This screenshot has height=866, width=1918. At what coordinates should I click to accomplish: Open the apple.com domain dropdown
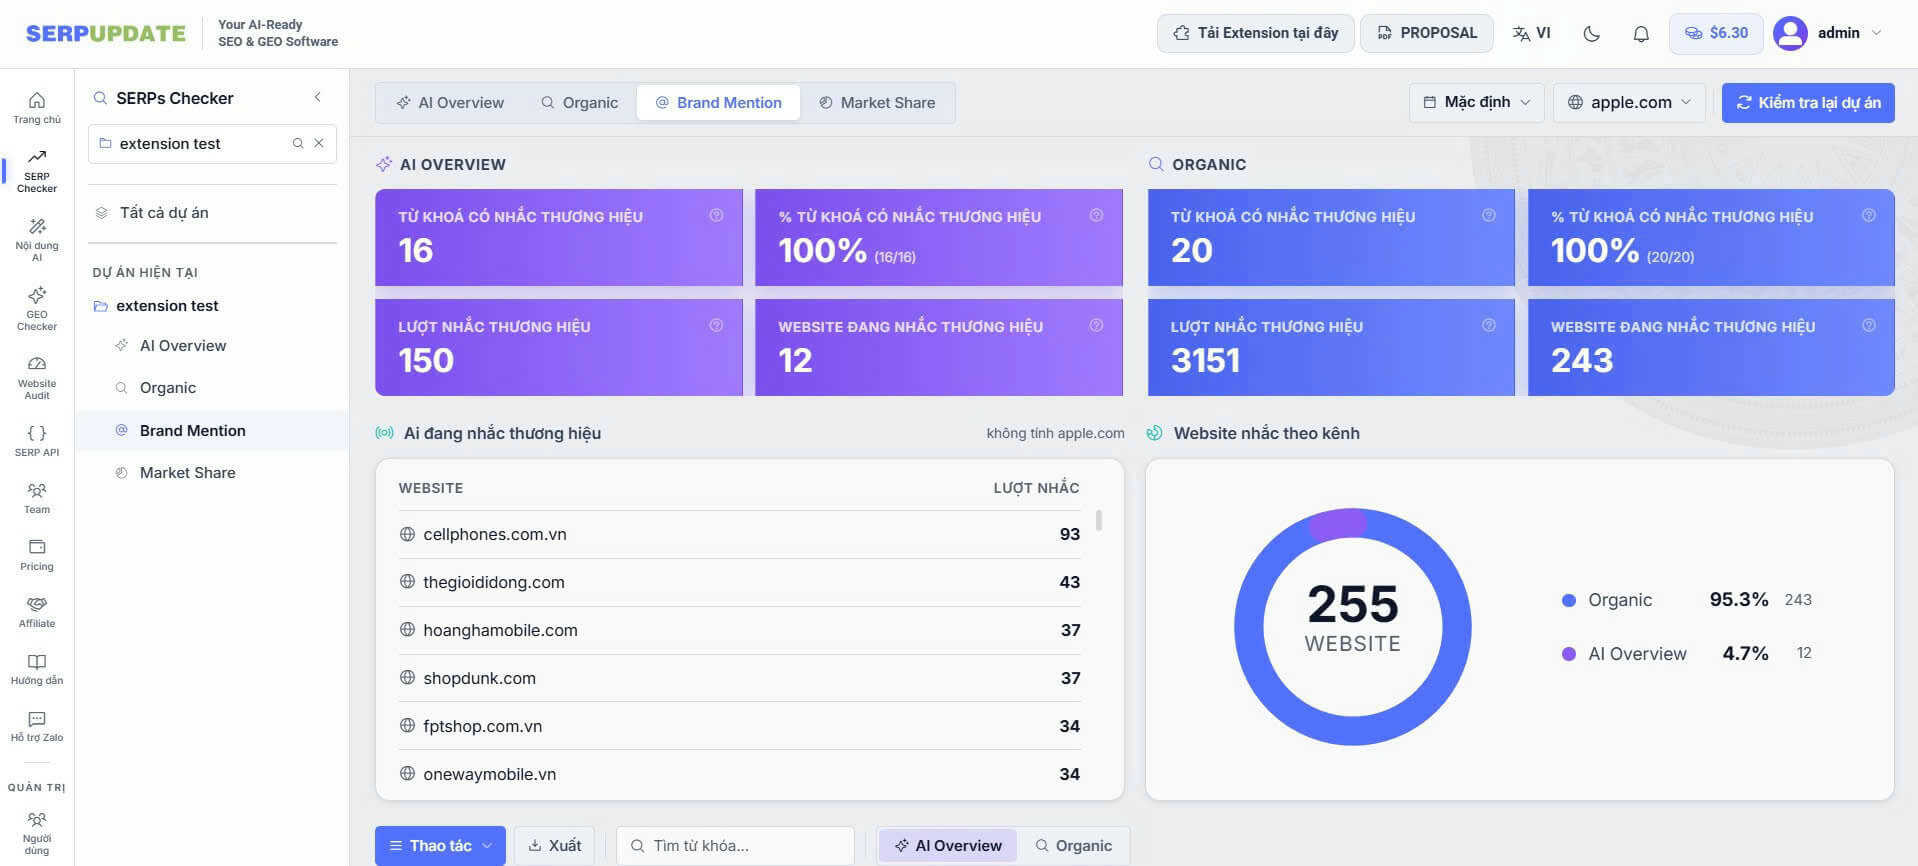tap(1629, 102)
